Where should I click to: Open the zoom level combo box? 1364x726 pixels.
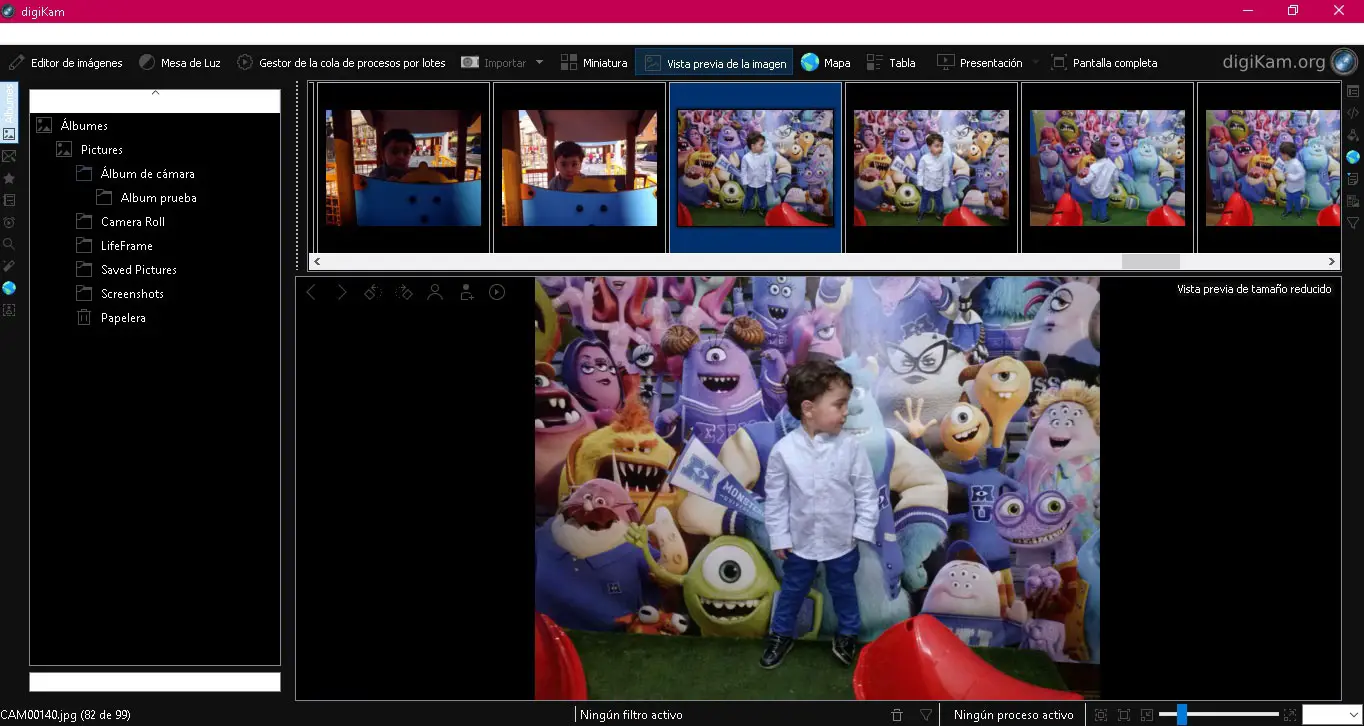[x=1331, y=715]
